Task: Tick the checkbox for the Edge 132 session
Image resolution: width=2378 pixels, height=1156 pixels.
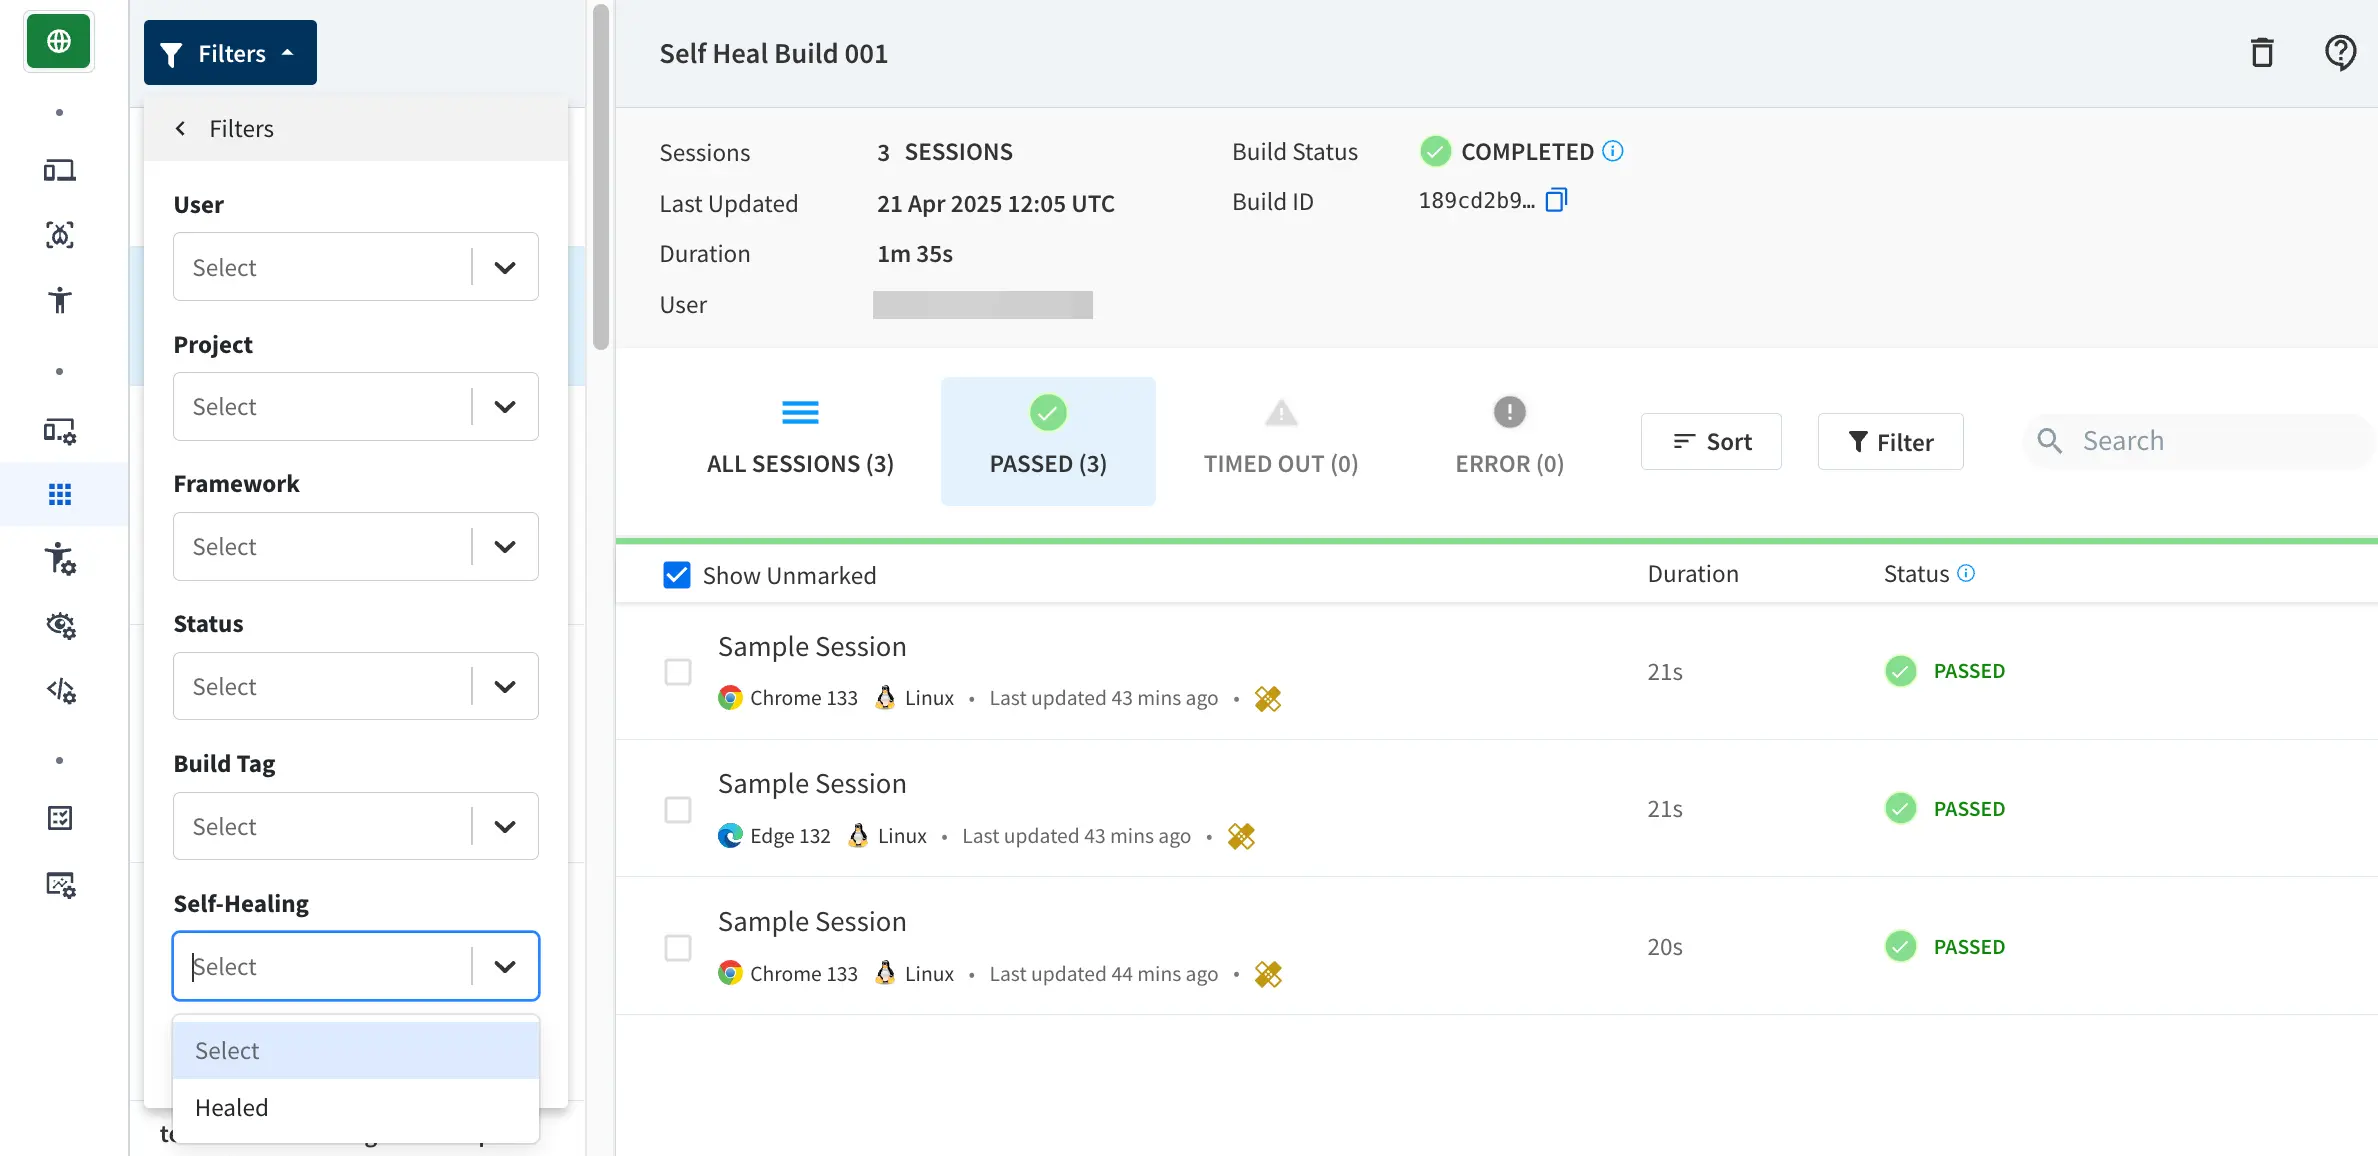Action: (678, 809)
